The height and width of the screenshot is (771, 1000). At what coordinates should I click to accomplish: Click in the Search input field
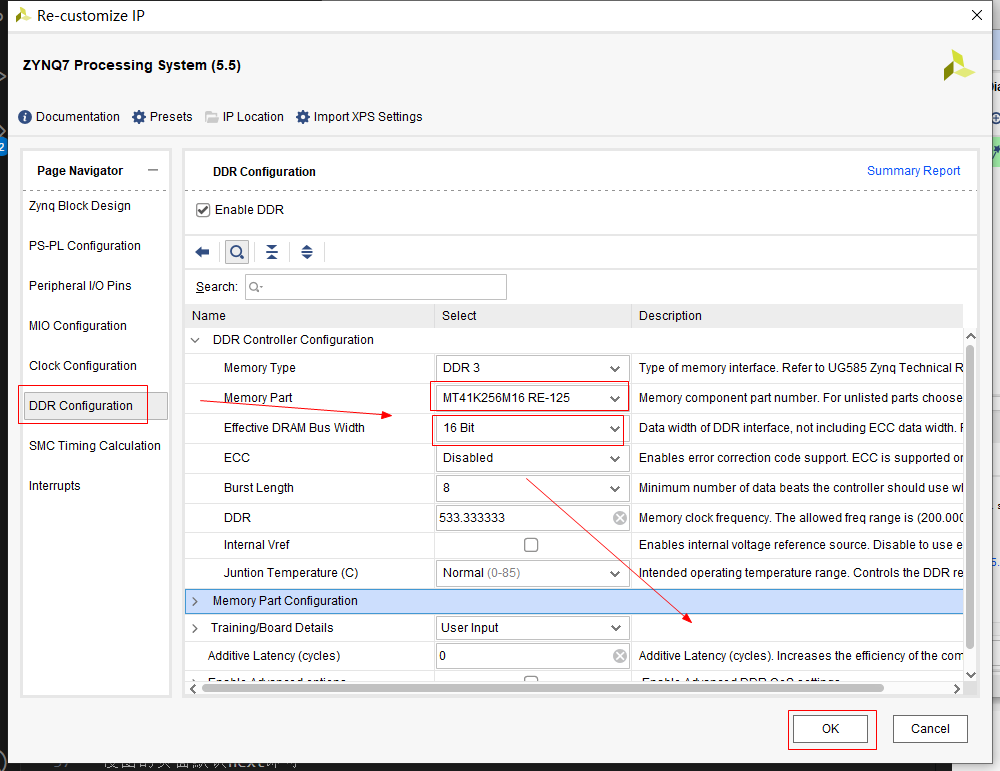click(376, 287)
